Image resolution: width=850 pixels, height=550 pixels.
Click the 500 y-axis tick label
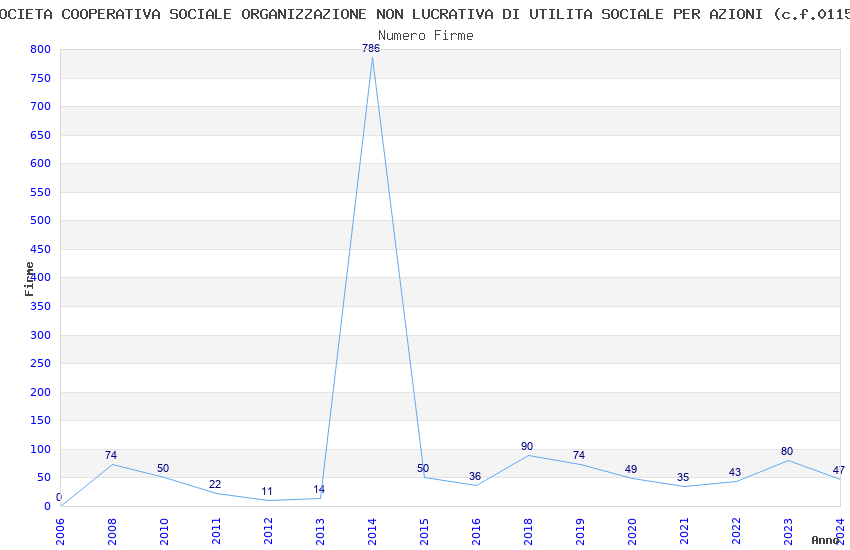pos(41,220)
